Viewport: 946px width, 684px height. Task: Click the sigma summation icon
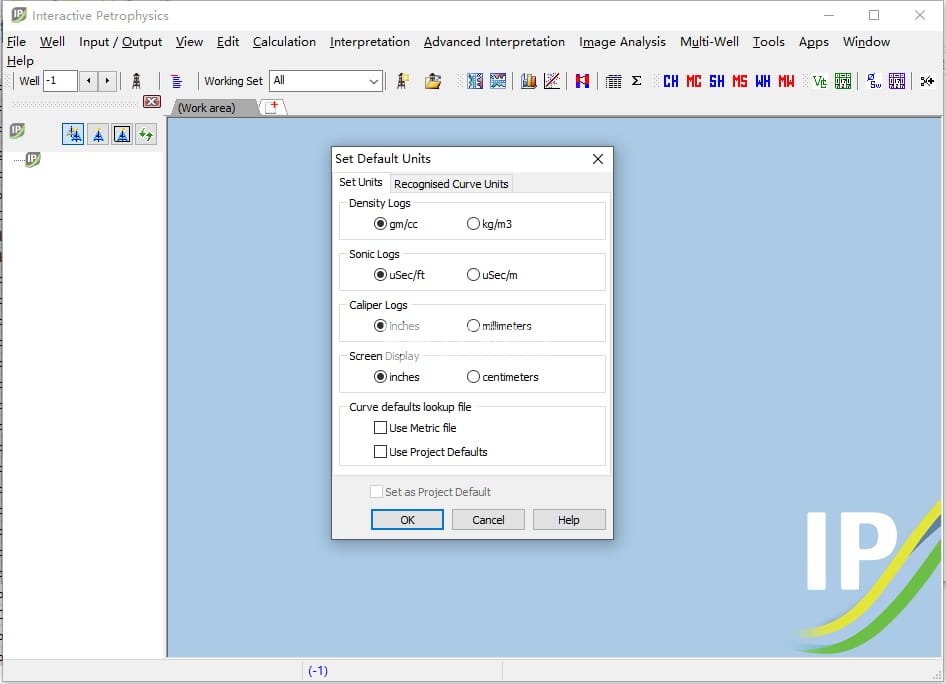click(x=636, y=81)
